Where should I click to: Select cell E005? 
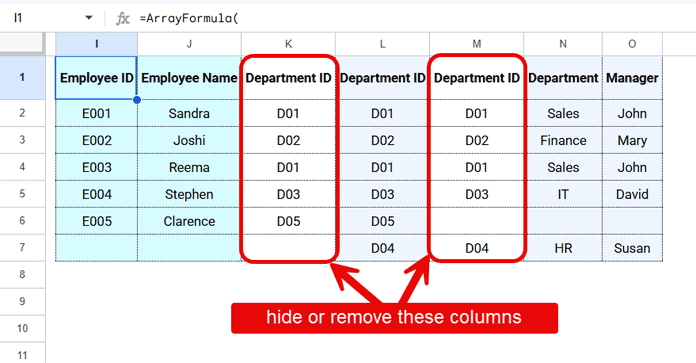click(x=96, y=221)
